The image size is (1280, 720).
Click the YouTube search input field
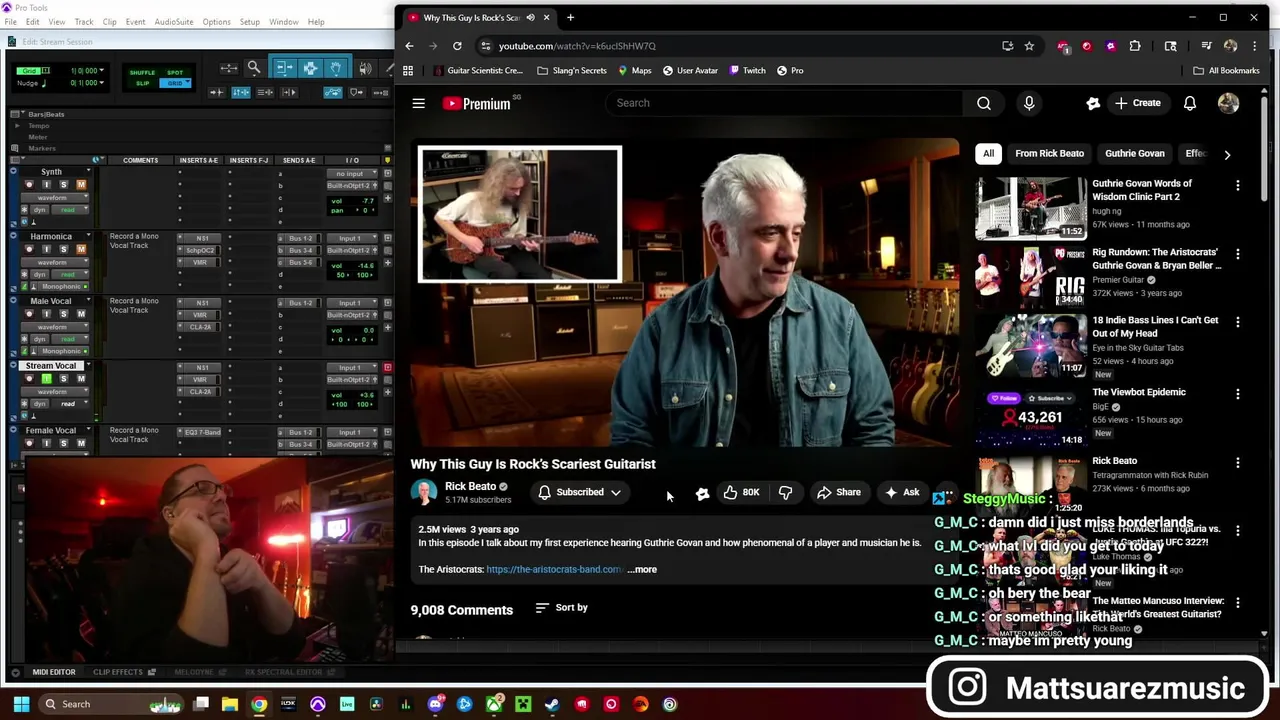point(785,103)
